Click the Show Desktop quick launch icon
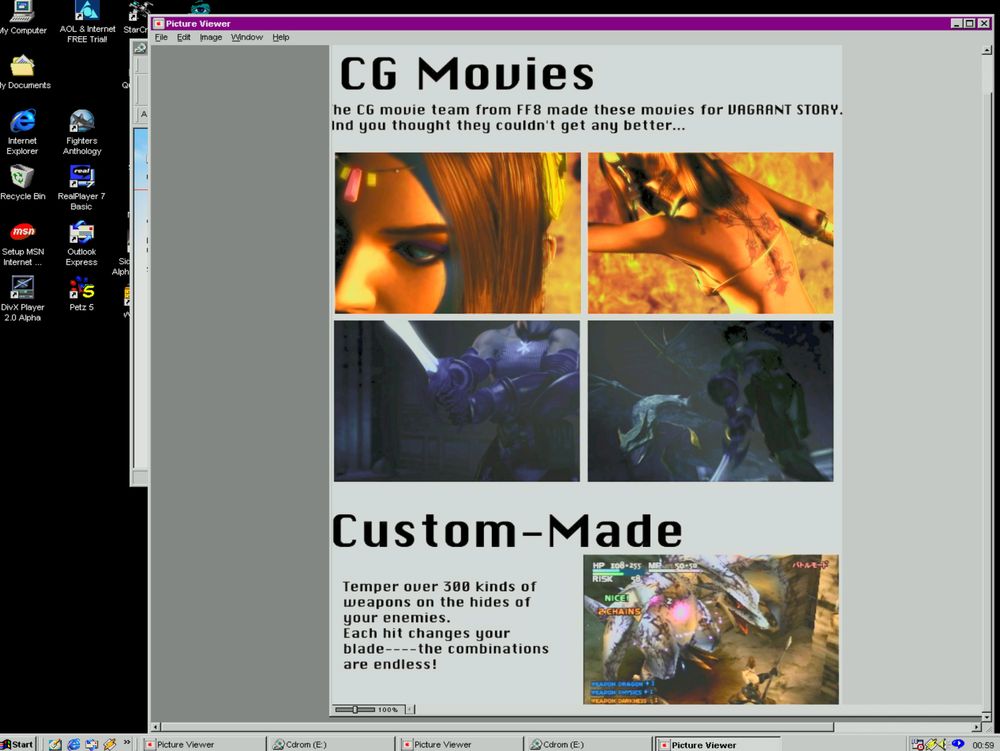The height and width of the screenshot is (751, 1000). click(x=55, y=744)
